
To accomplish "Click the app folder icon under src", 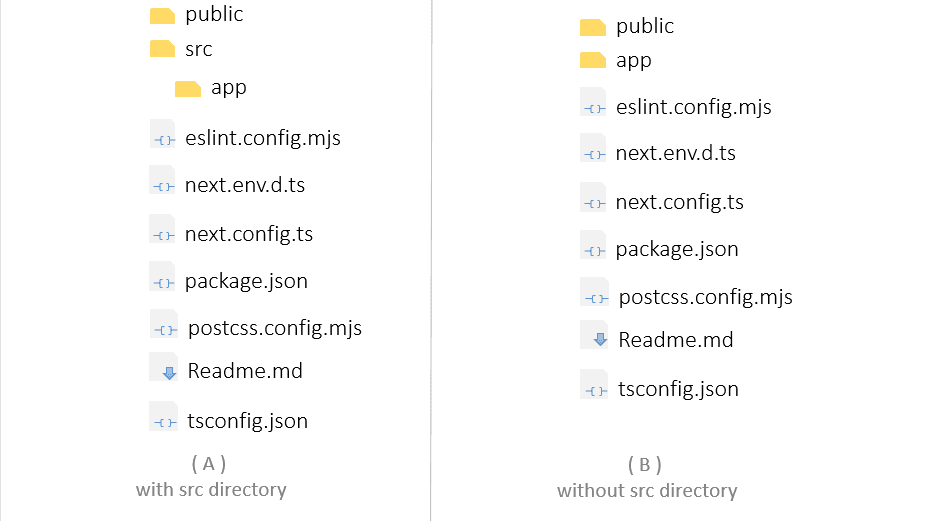I will pos(188,89).
